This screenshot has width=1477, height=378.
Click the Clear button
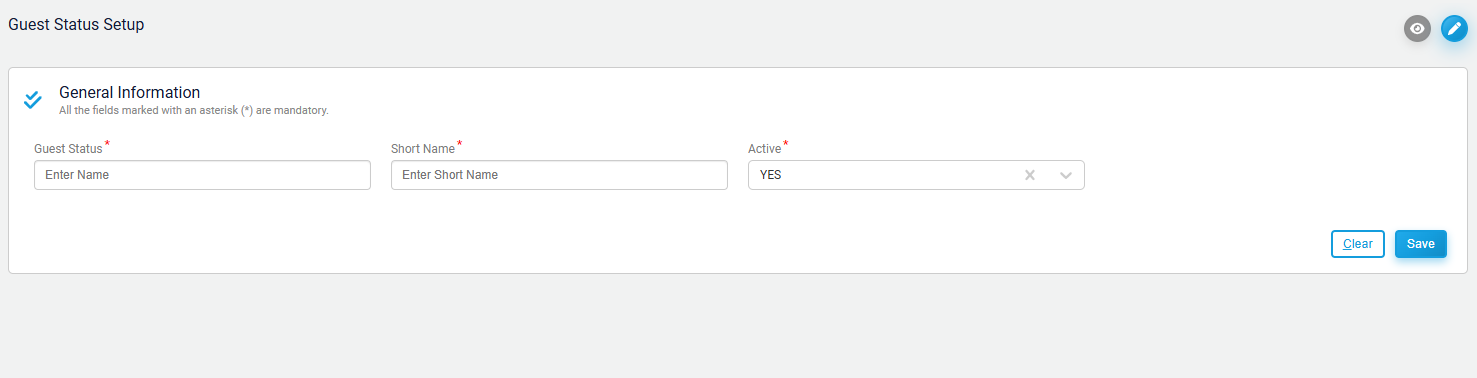pyautogui.click(x=1357, y=244)
